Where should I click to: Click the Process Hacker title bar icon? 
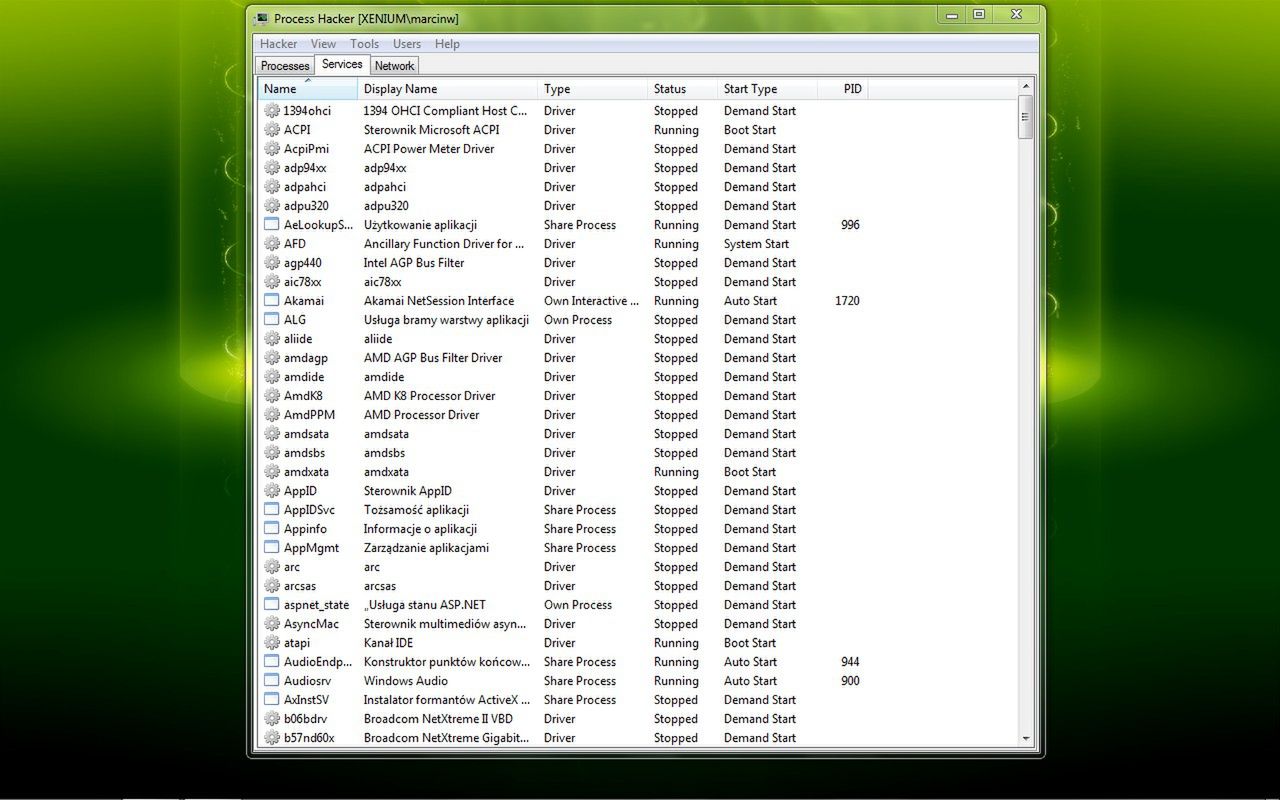click(262, 18)
